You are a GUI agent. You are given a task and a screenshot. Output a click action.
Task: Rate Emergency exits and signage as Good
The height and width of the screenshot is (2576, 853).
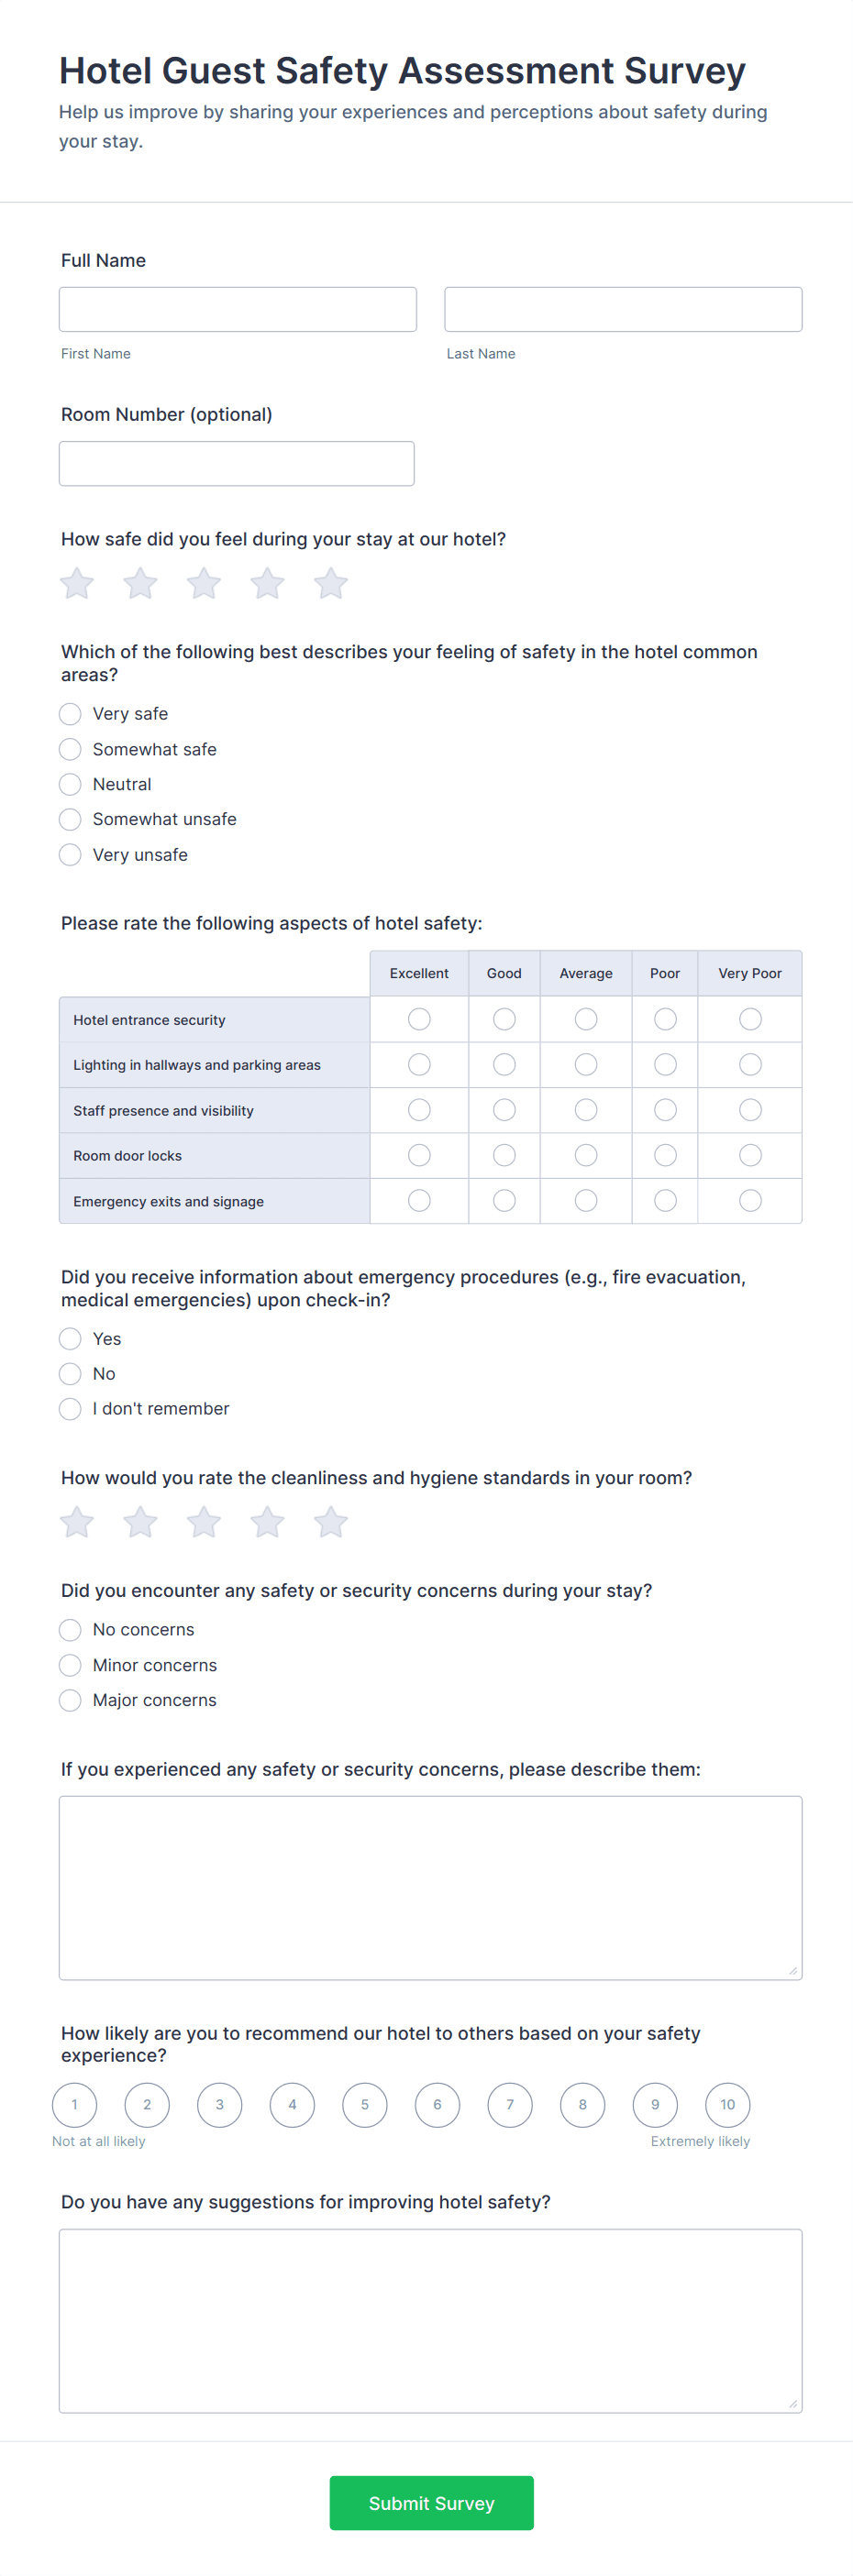pos(504,1200)
